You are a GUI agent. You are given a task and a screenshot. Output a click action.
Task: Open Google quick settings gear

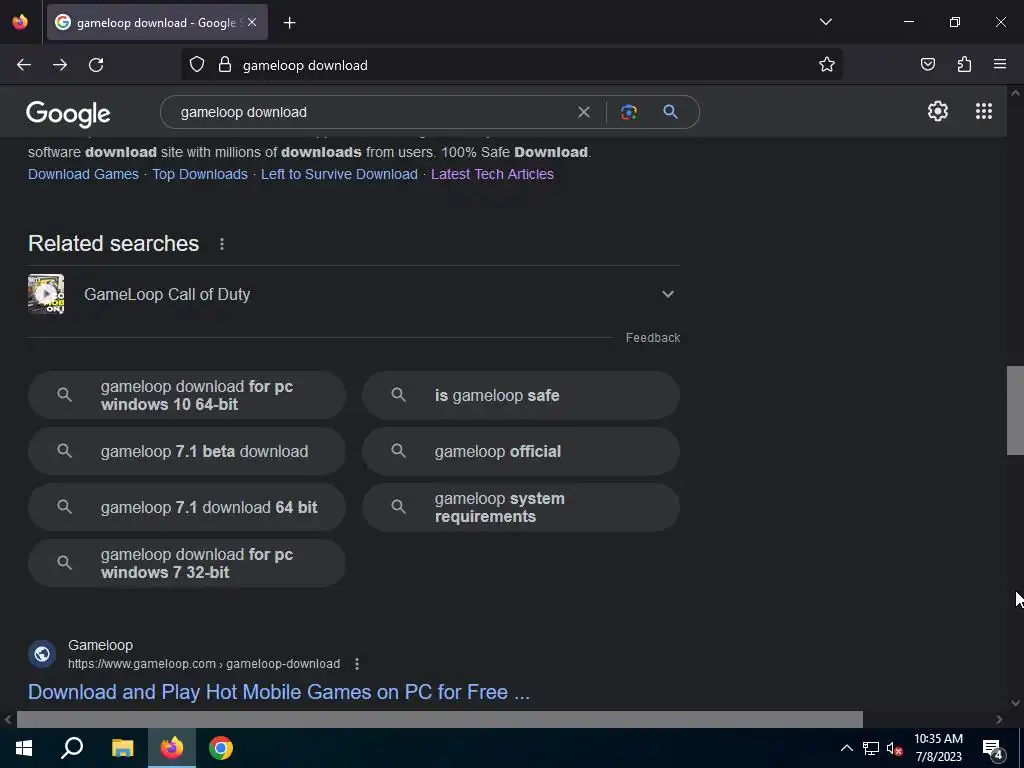click(938, 111)
